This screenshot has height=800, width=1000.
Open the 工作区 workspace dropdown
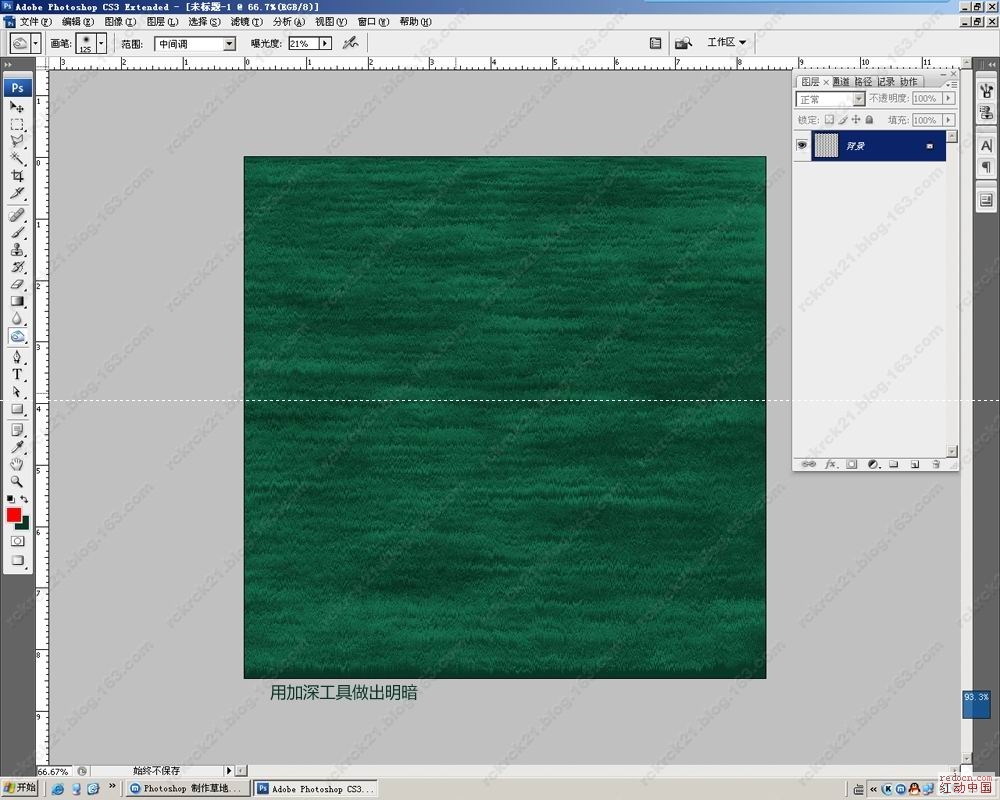(726, 42)
